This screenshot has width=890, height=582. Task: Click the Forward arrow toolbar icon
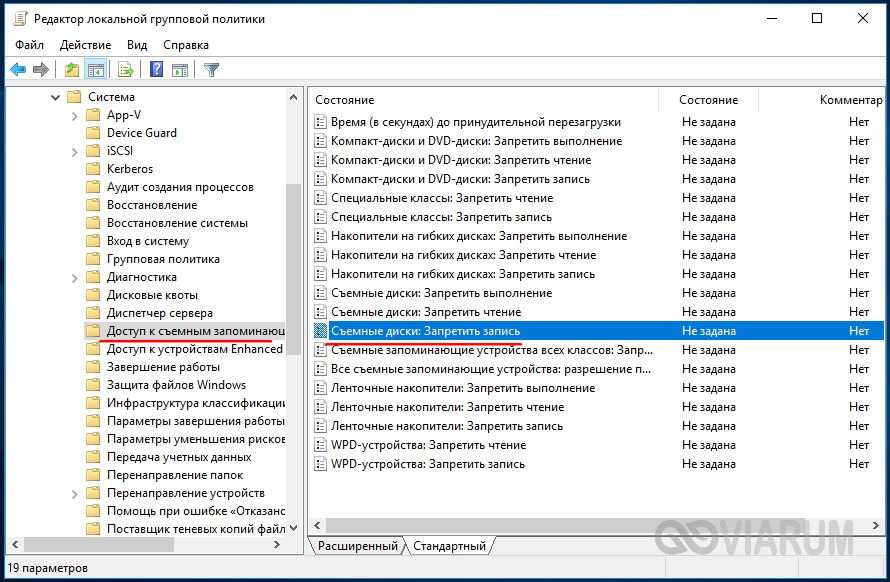(41, 70)
